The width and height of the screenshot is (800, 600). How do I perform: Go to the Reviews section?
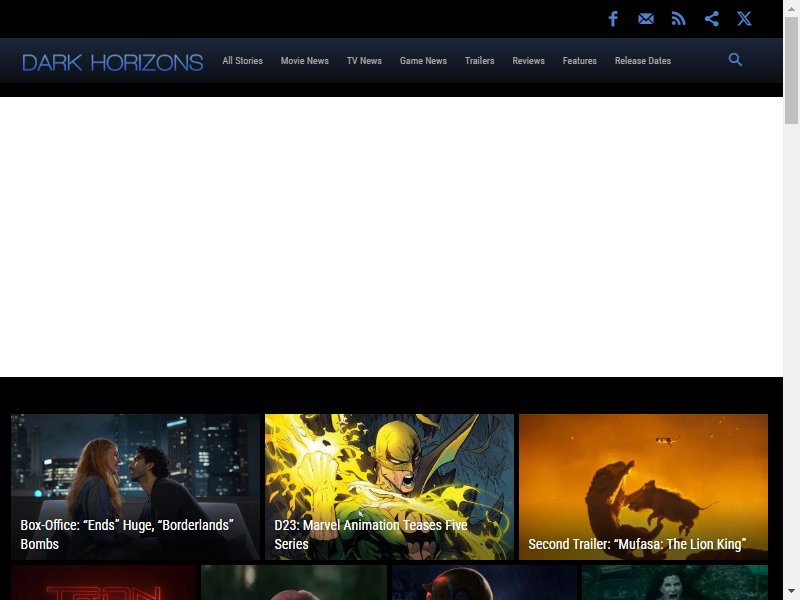tap(529, 61)
